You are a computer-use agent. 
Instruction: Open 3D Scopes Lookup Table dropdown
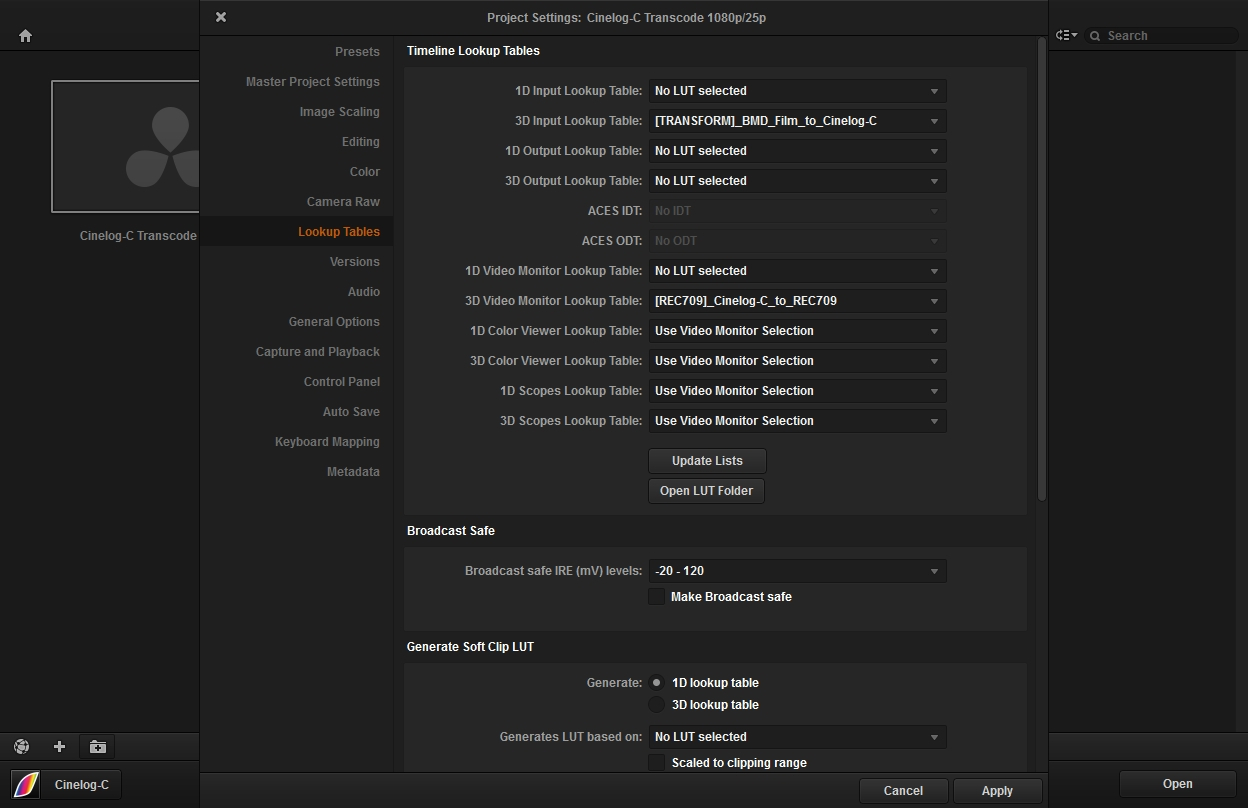point(797,421)
